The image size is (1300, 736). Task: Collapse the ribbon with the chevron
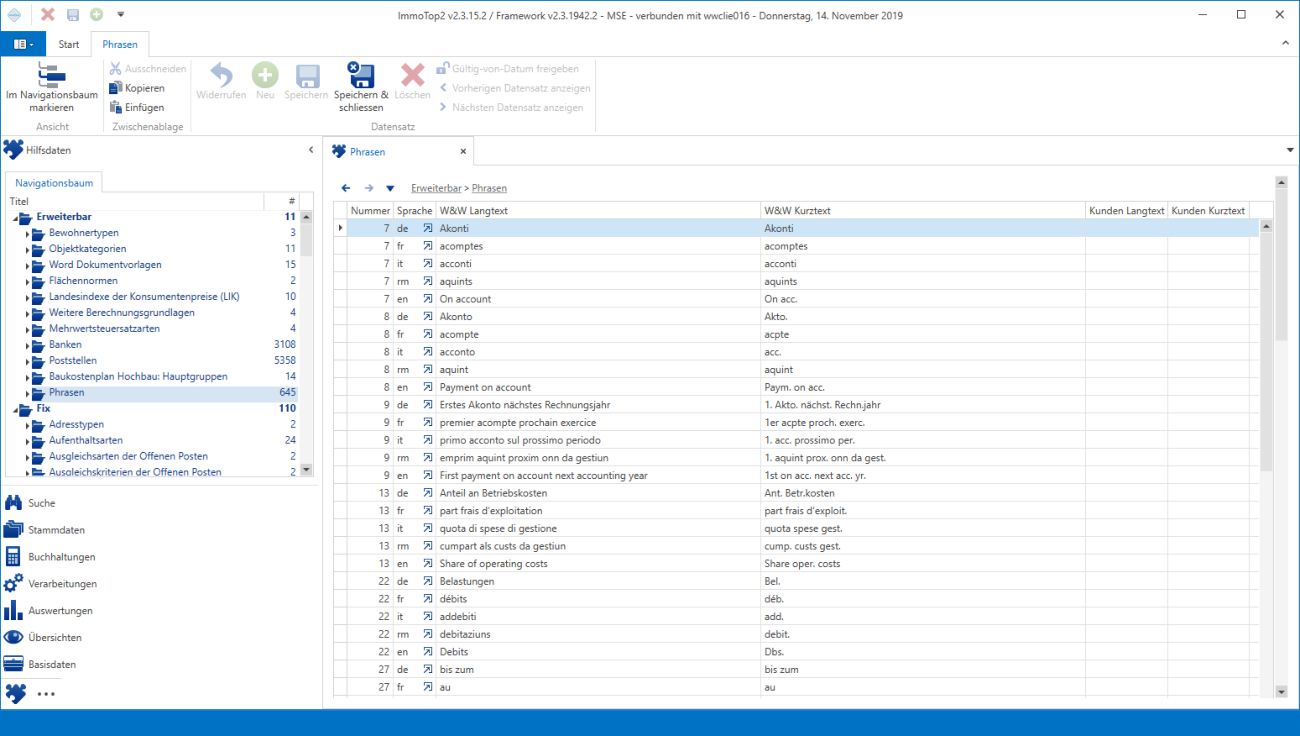pyautogui.click(x=1286, y=44)
